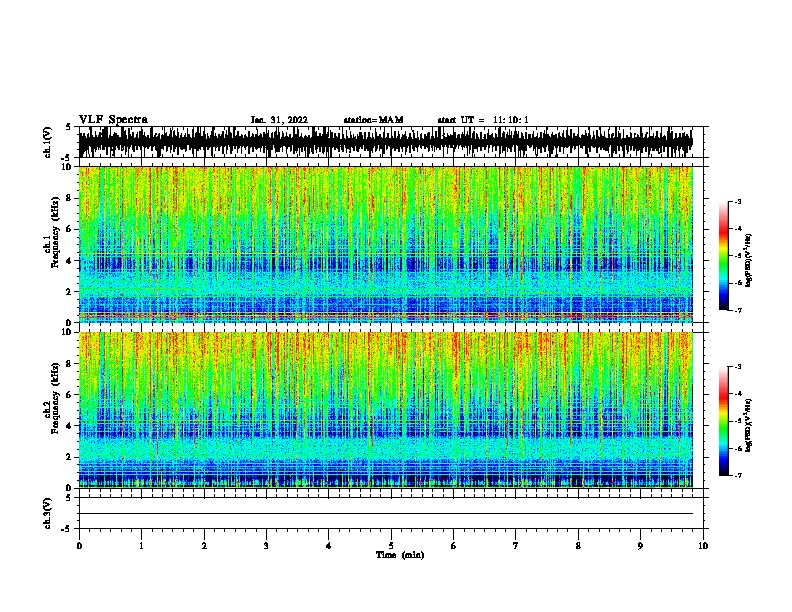Click the ch.1 "Frequency (kHz)" axis label
The image size is (792, 612).
pyautogui.click(x=55, y=233)
